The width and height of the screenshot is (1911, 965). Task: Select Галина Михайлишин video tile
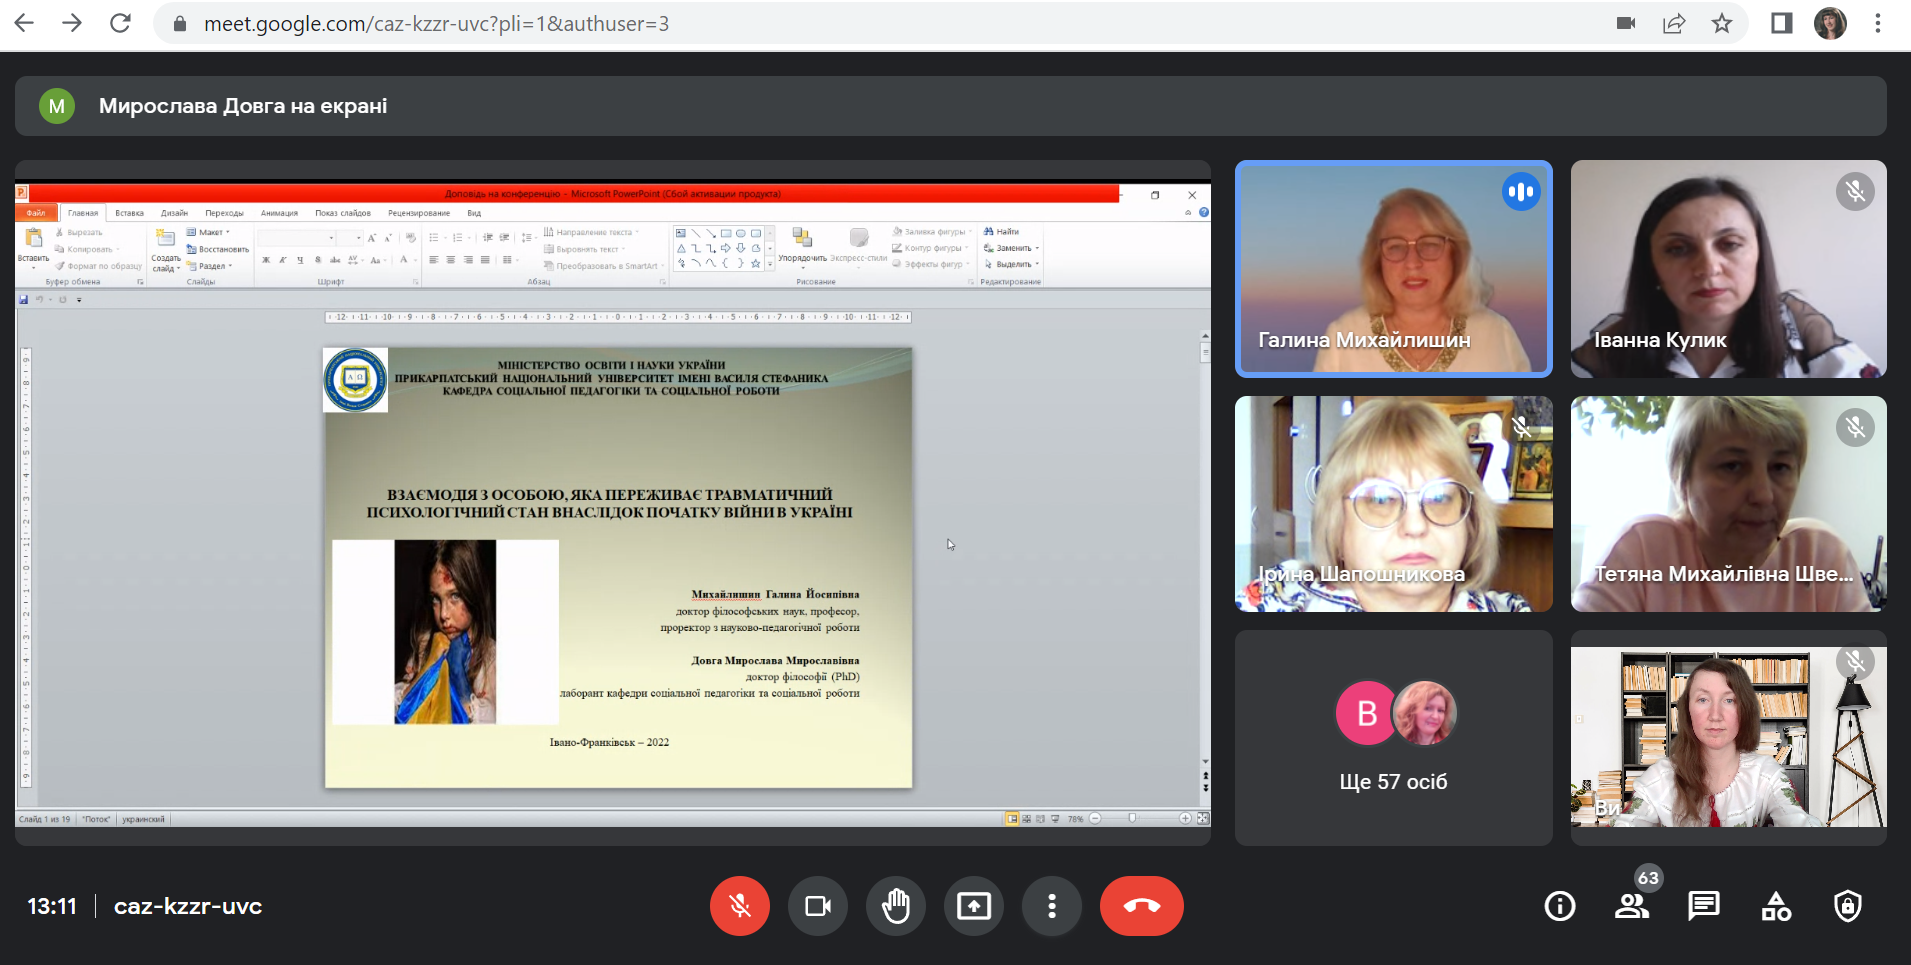[1393, 268]
